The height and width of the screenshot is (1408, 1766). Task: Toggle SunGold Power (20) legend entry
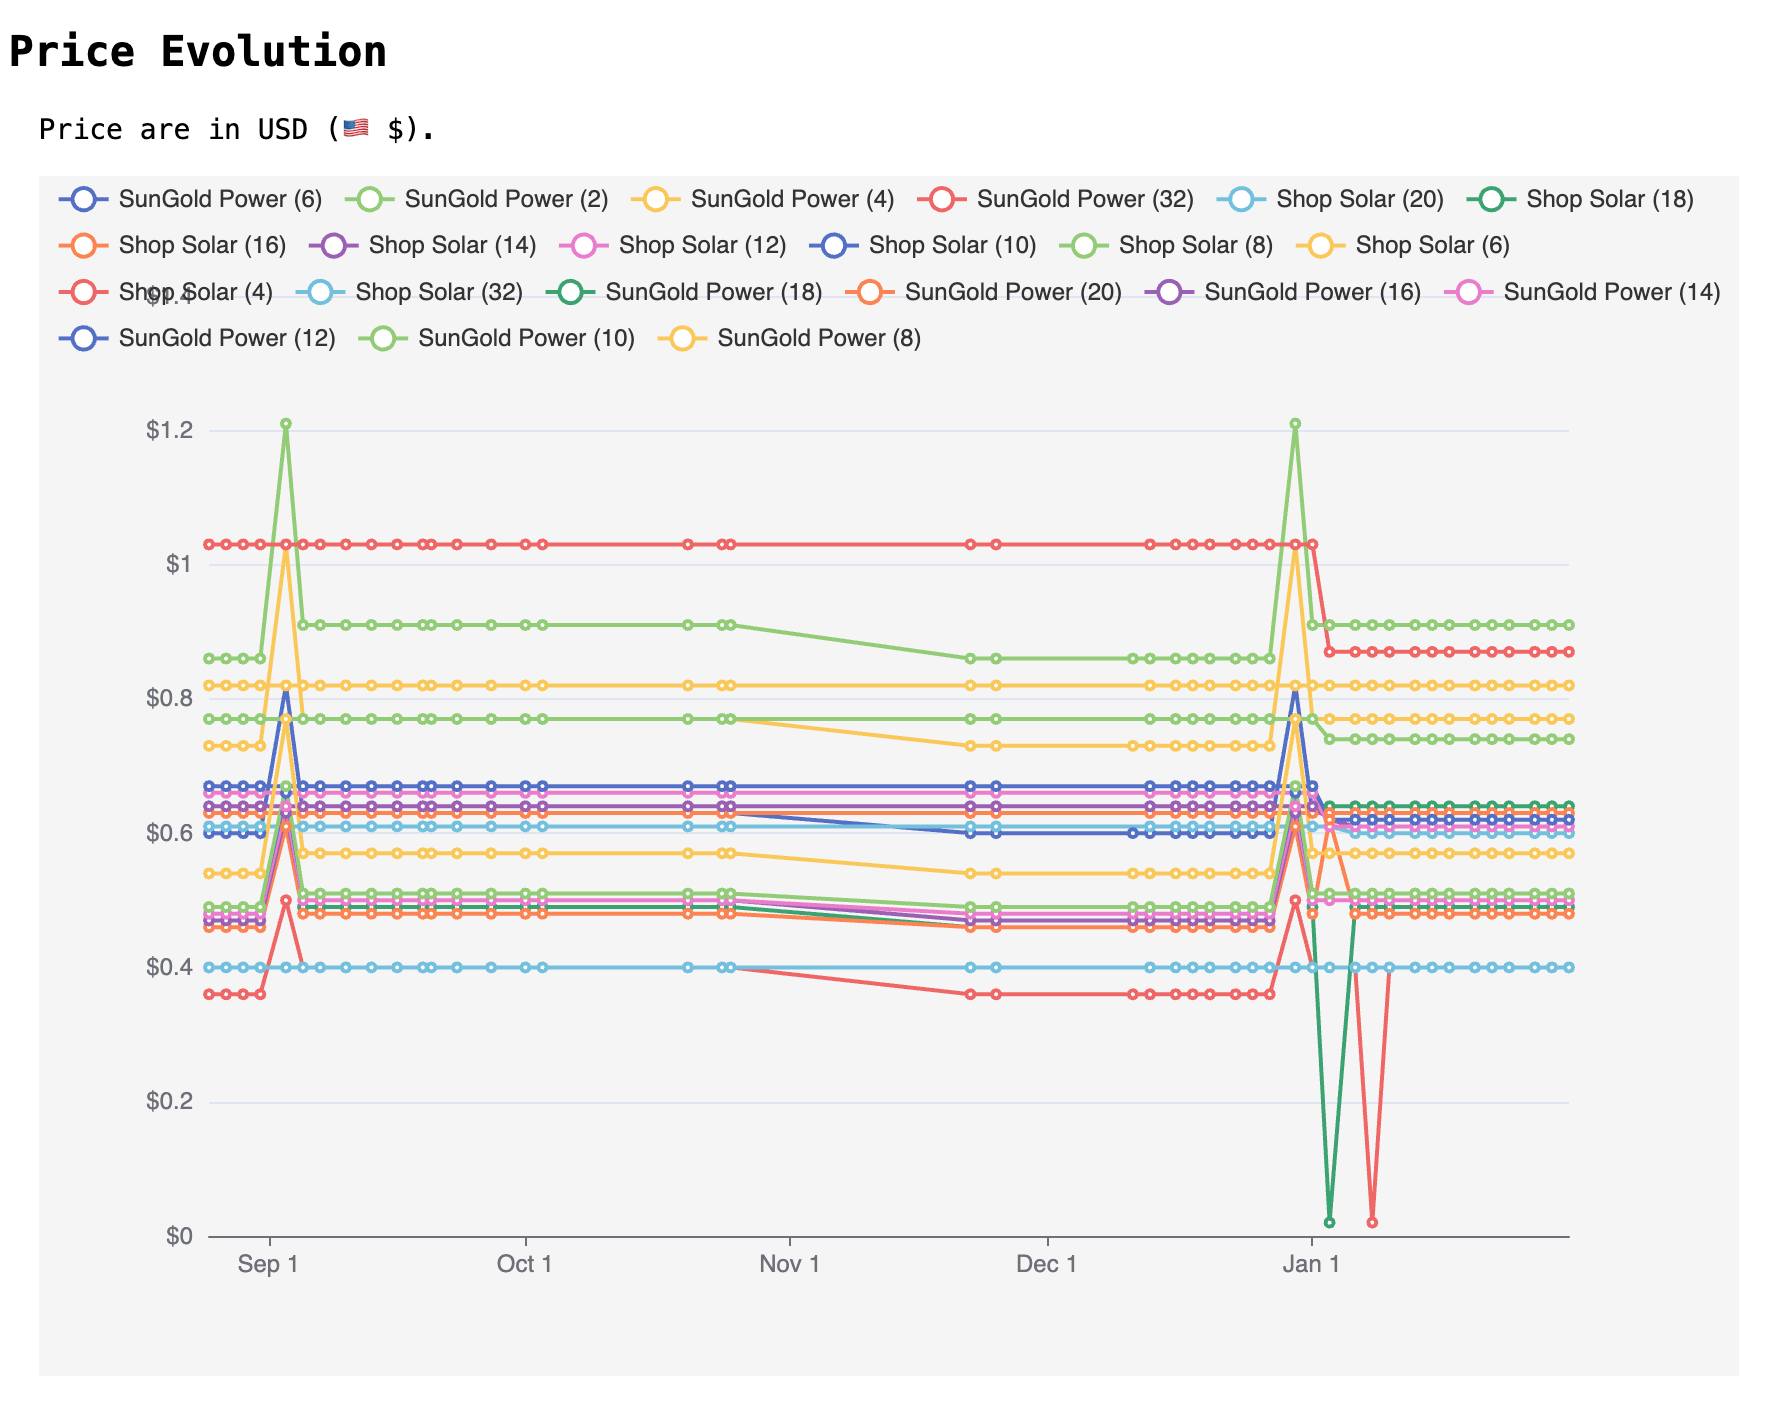[984, 292]
